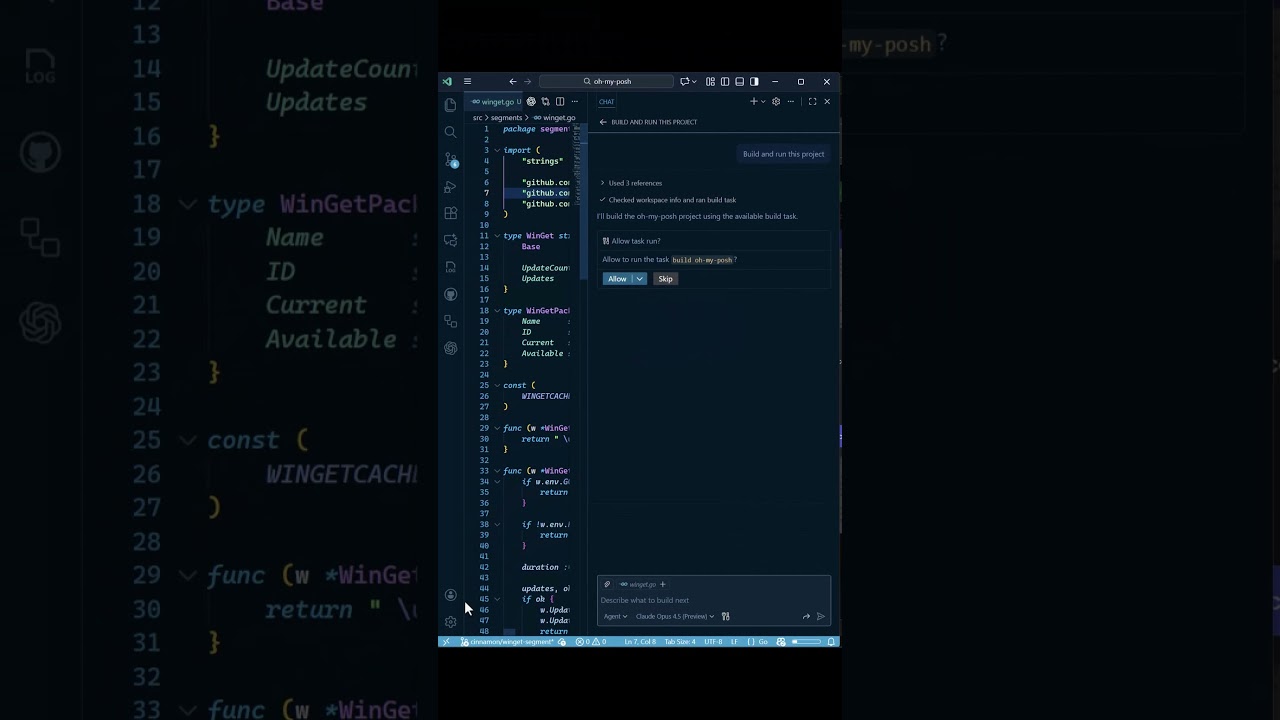The width and height of the screenshot is (1280, 720).
Task: Open chat panel More Actions ellipsis
Action: 791,101
